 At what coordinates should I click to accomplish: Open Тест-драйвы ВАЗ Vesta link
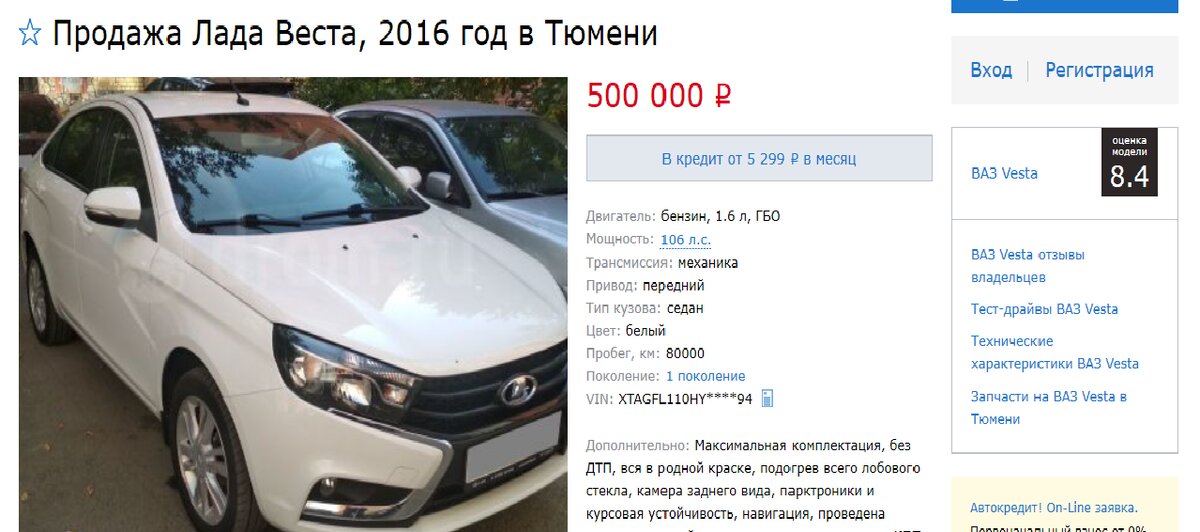coord(1044,309)
